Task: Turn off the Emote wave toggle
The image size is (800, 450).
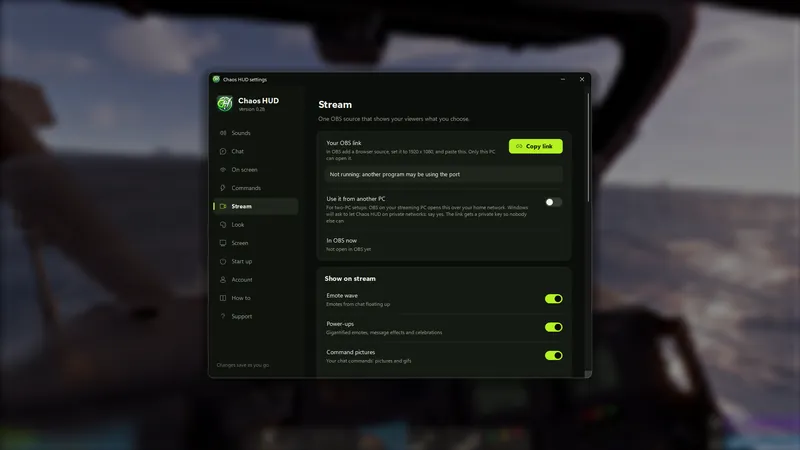Action: coord(554,298)
